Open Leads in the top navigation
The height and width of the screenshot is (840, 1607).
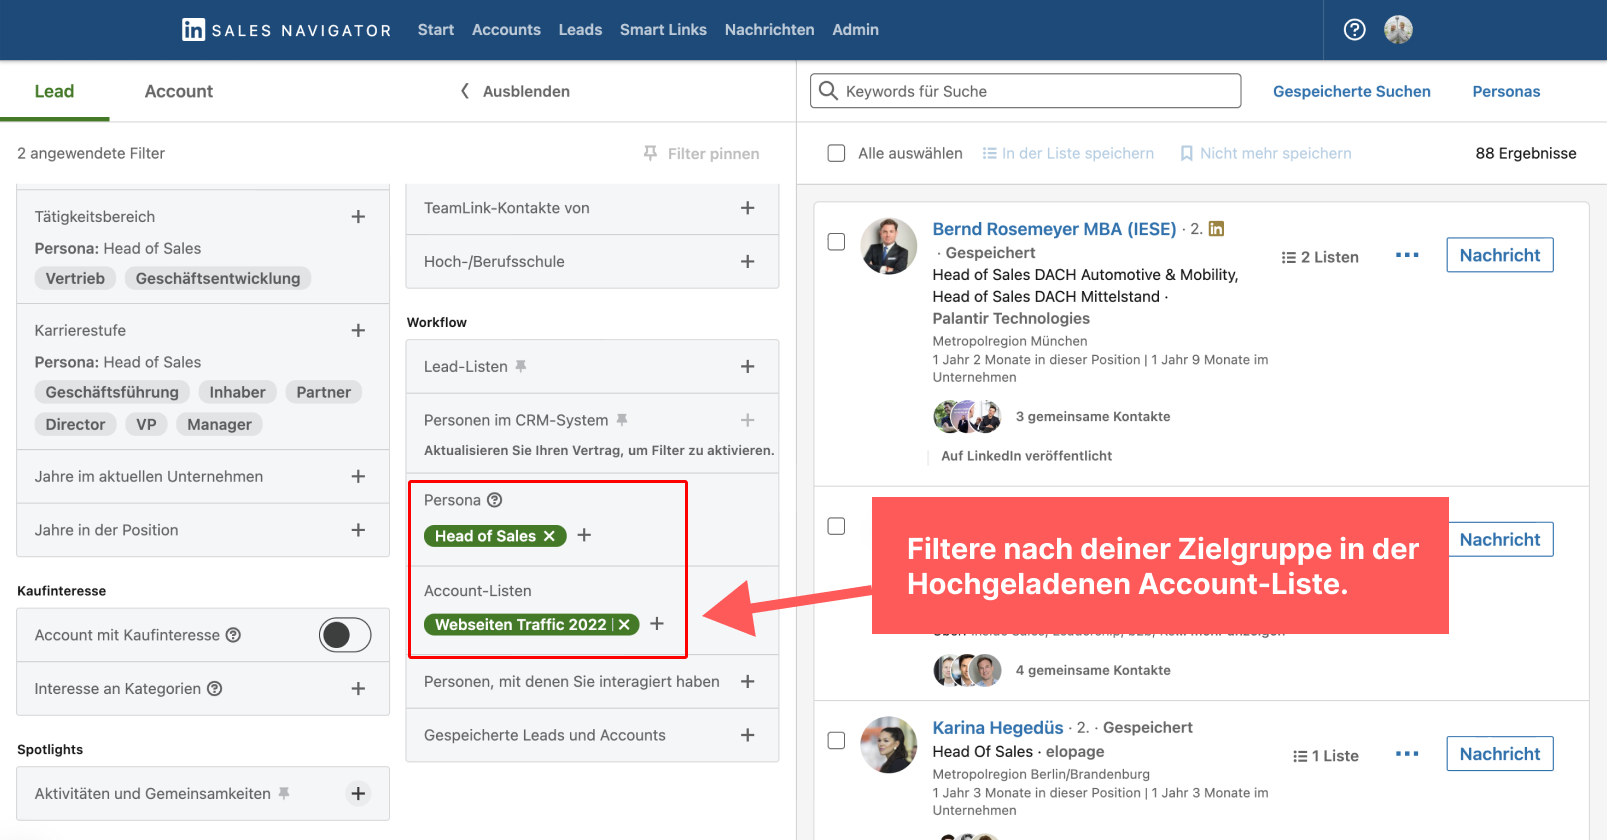[580, 30]
